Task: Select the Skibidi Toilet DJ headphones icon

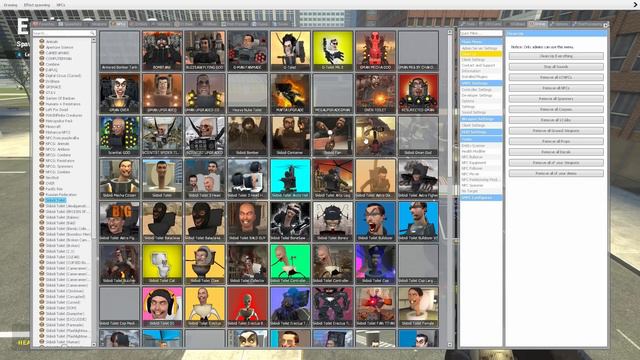Action: point(162,306)
